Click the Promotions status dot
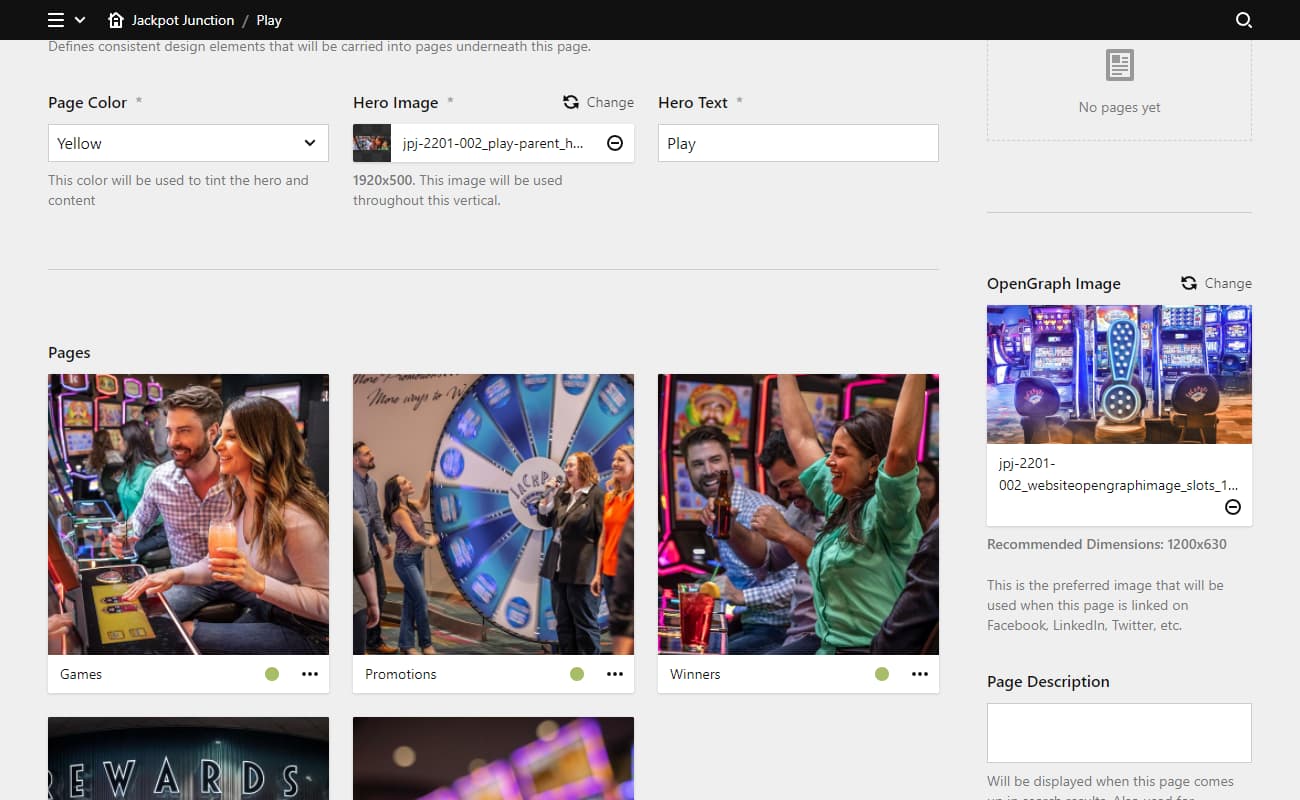1300x800 pixels. 577,674
